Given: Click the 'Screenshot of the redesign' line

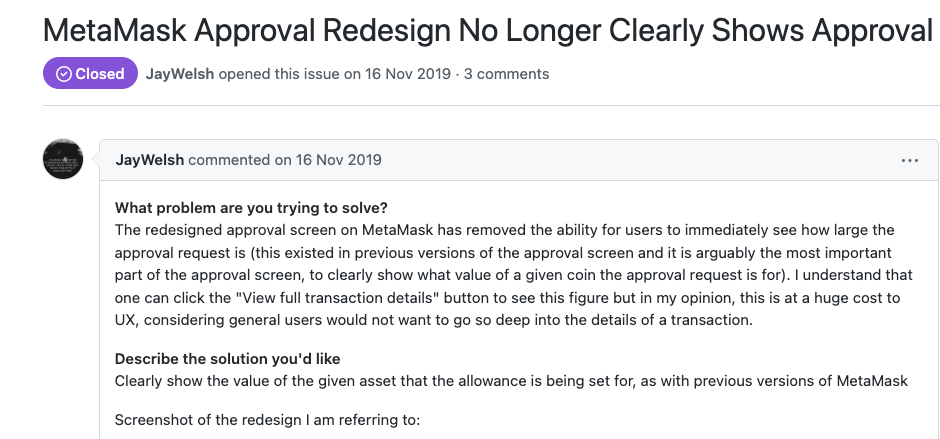Looking at the screenshot, I should pos(268,419).
